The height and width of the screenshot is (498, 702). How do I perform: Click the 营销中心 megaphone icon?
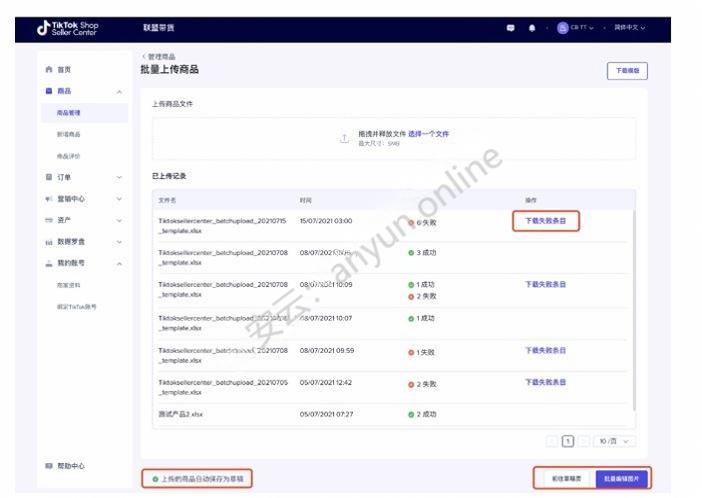49,198
